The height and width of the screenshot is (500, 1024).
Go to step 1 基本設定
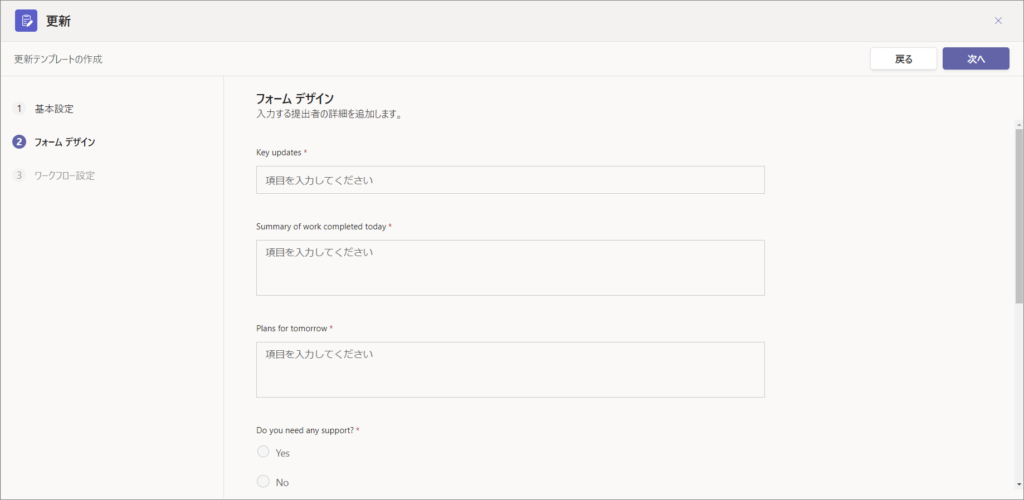coord(43,109)
